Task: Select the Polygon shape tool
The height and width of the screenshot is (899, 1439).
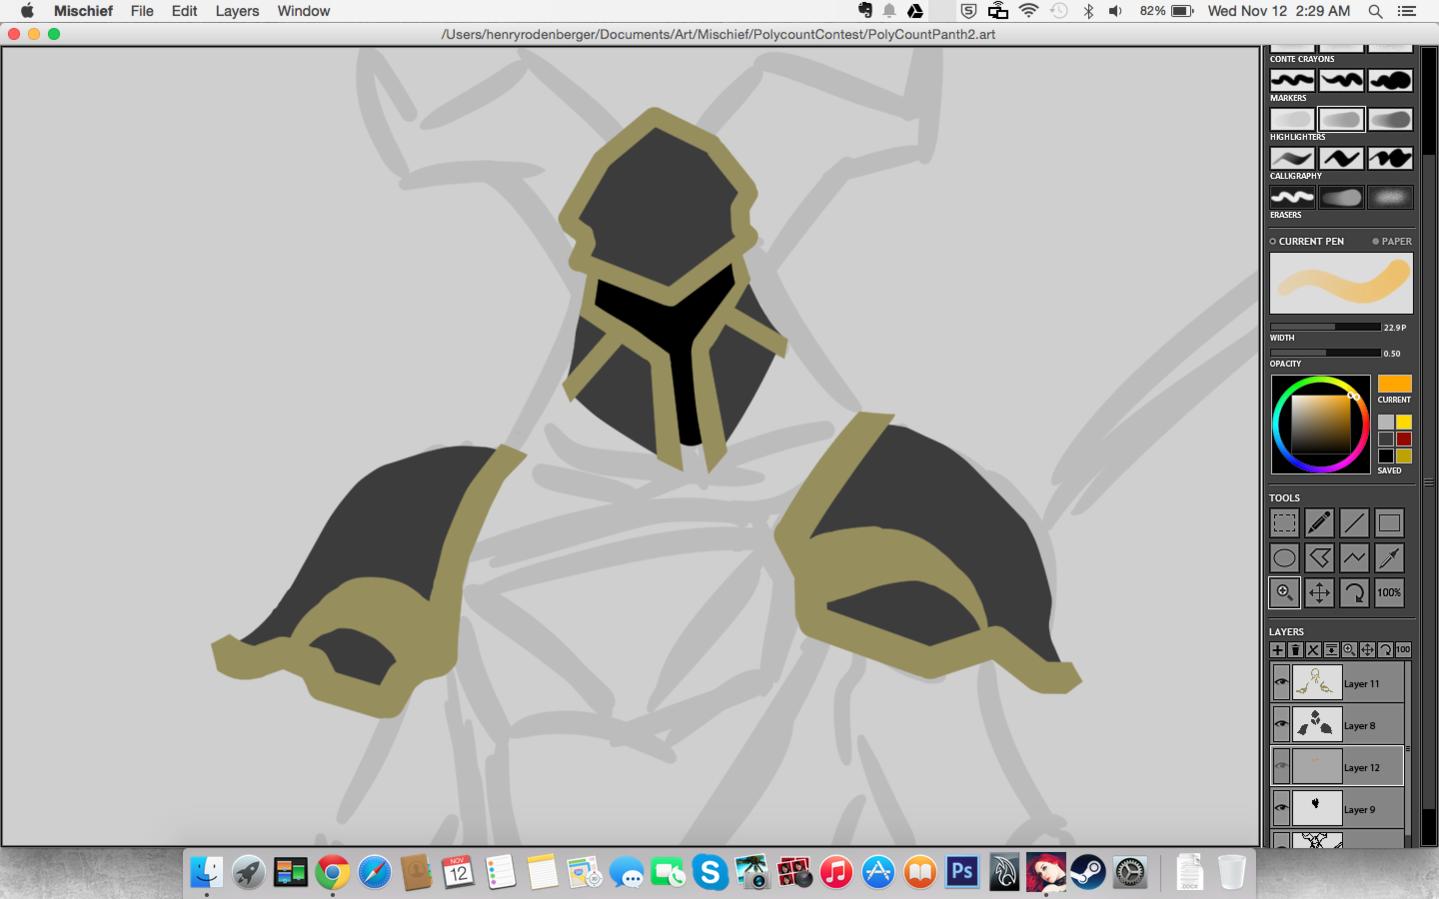Action: pyautogui.click(x=1319, y=558)
